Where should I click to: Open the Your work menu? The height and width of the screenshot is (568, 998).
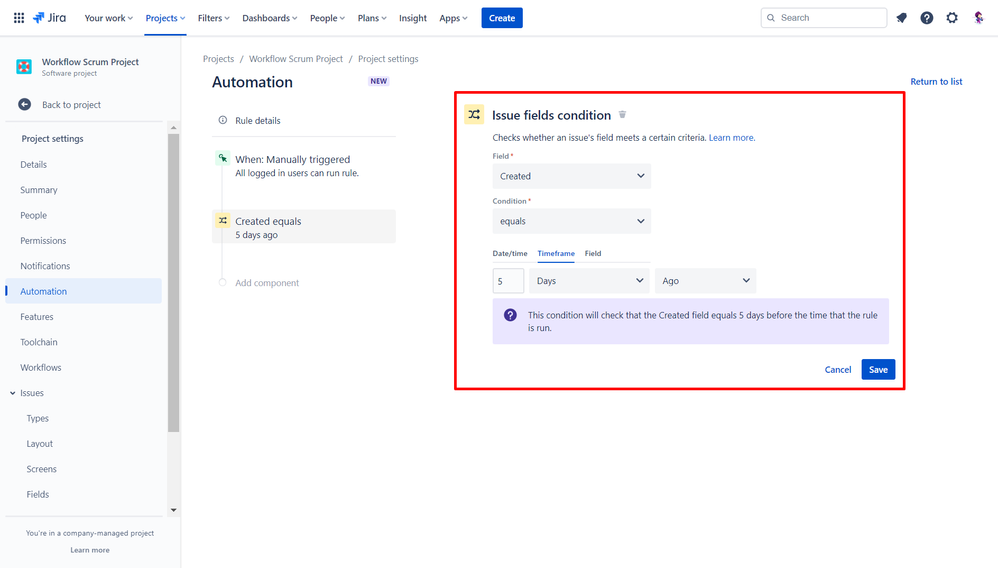coord(109,18)
